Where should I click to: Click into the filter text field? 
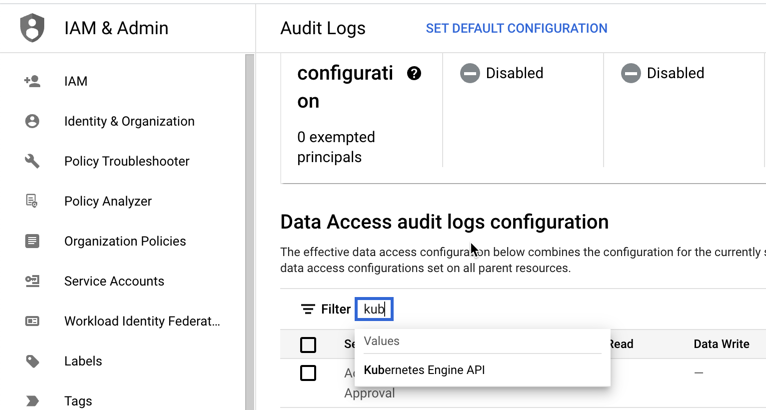pos(375,310)
